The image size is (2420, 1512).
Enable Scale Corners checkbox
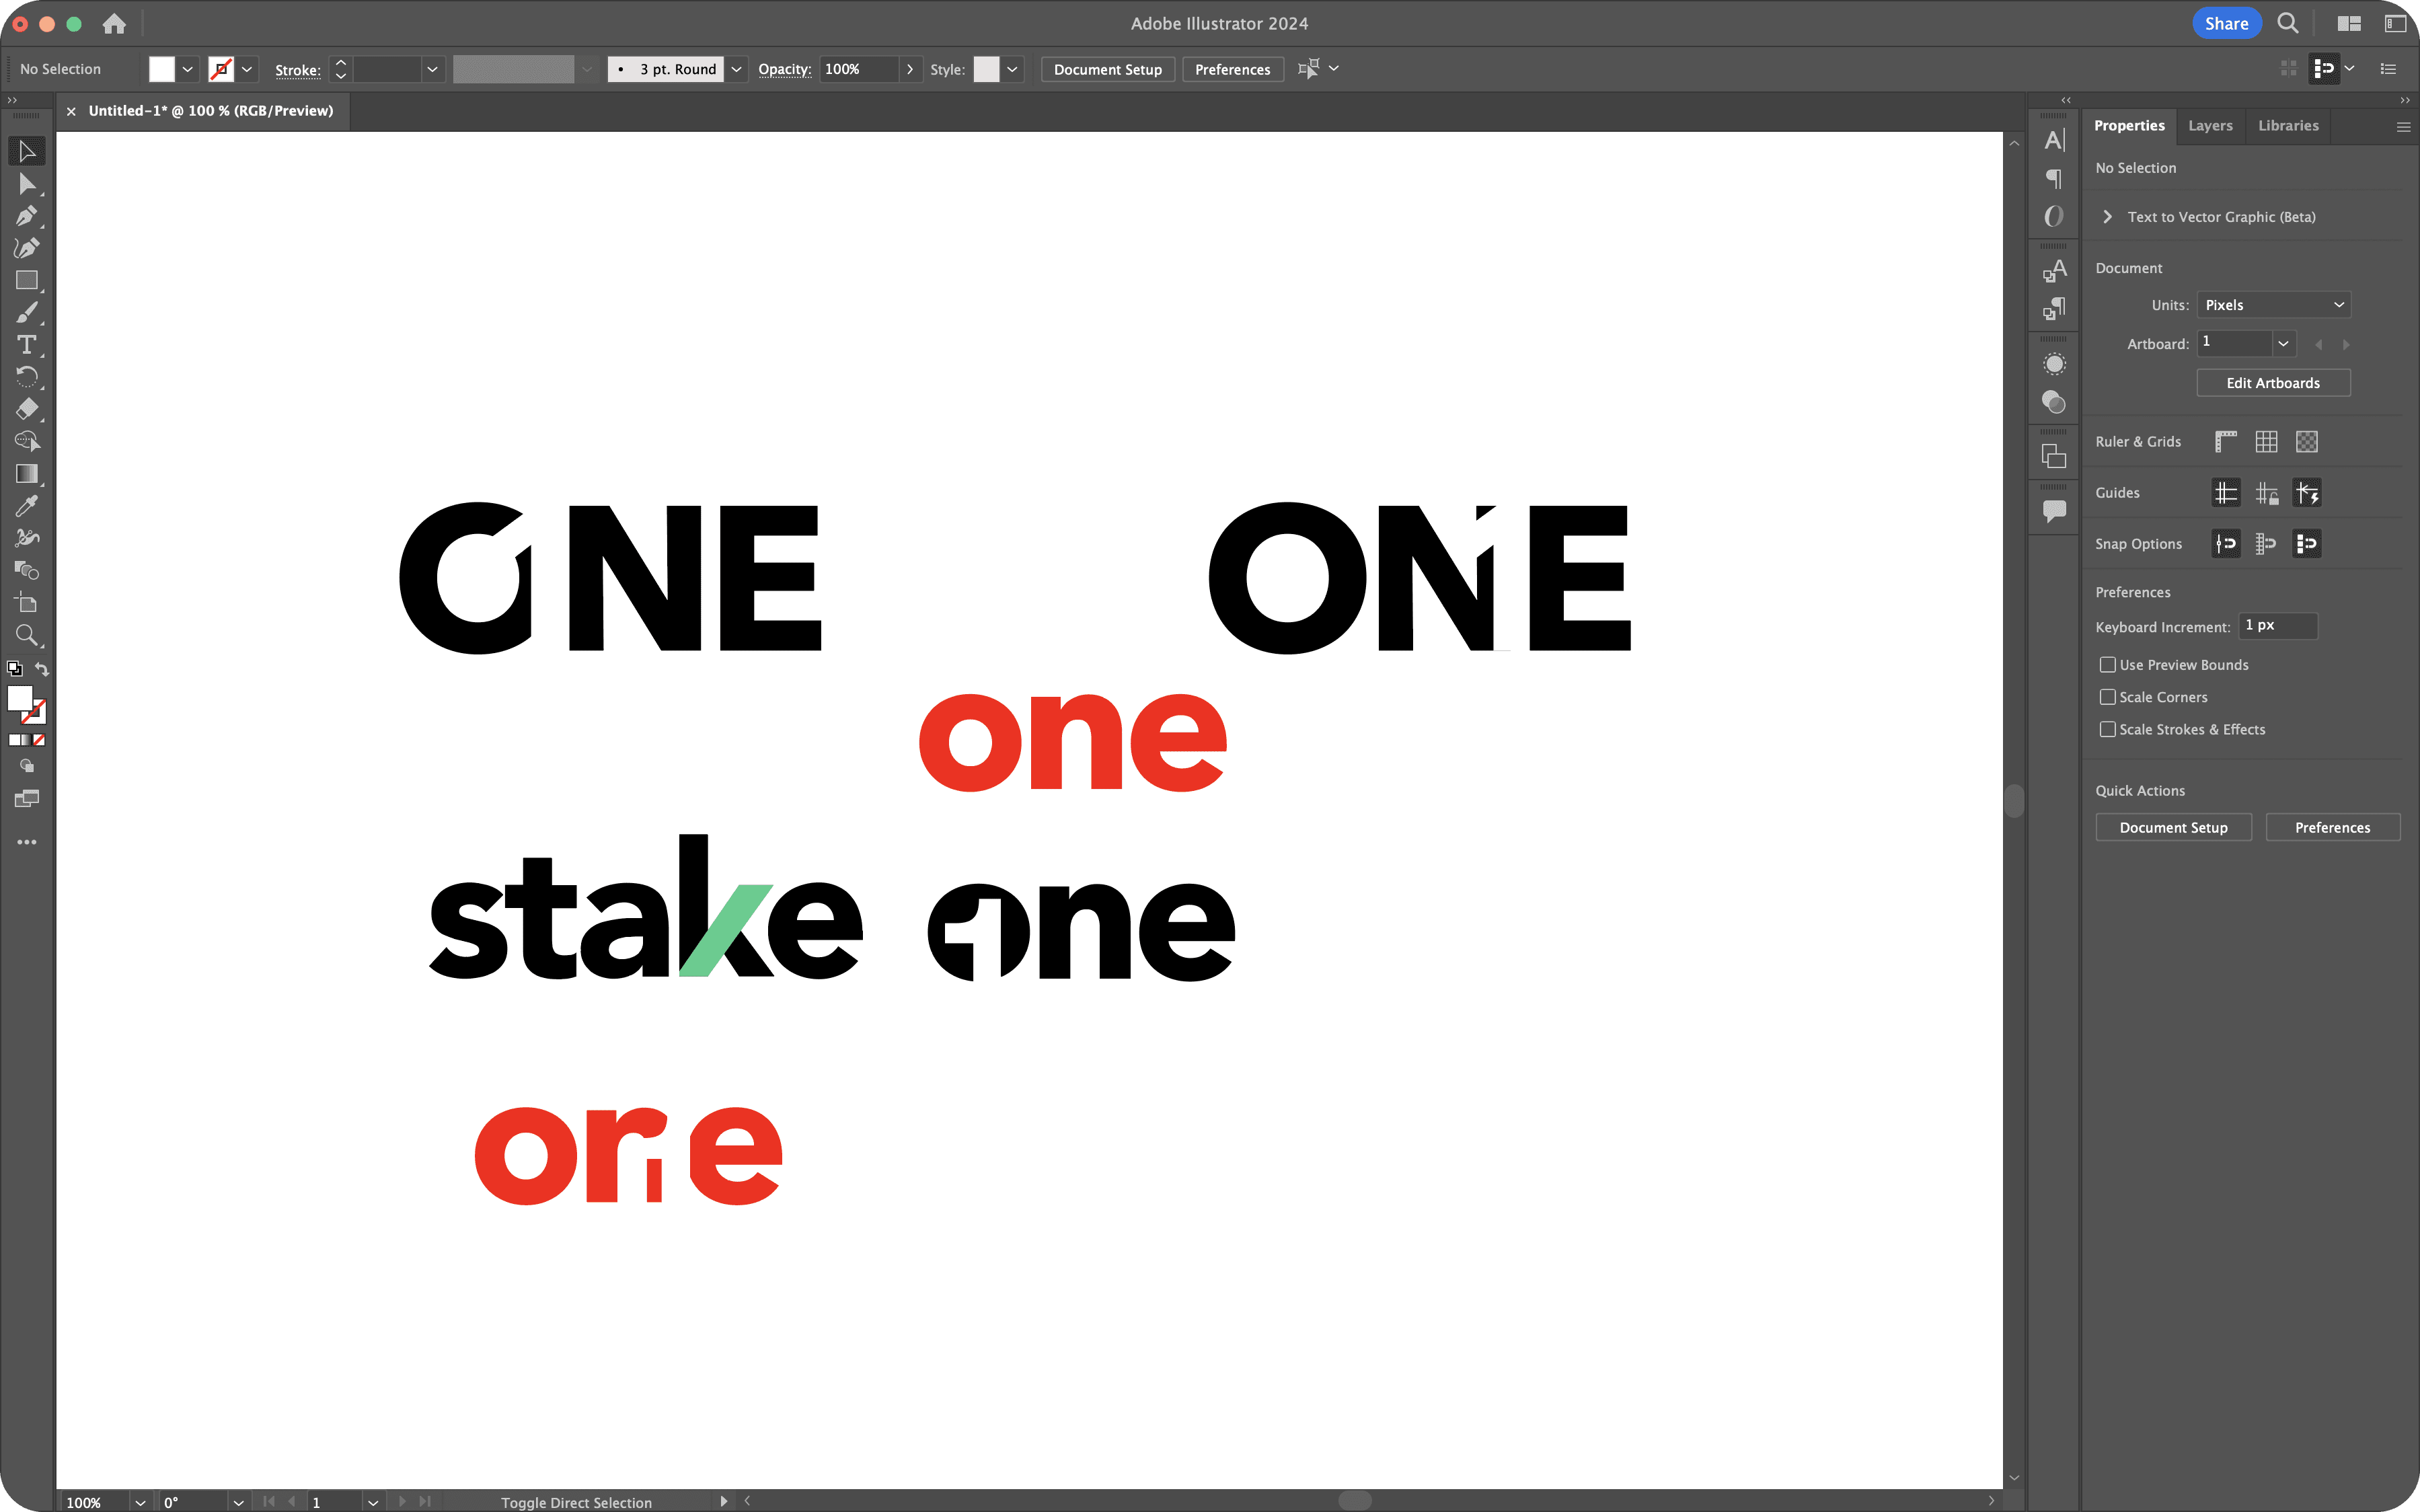point(2108,697)
